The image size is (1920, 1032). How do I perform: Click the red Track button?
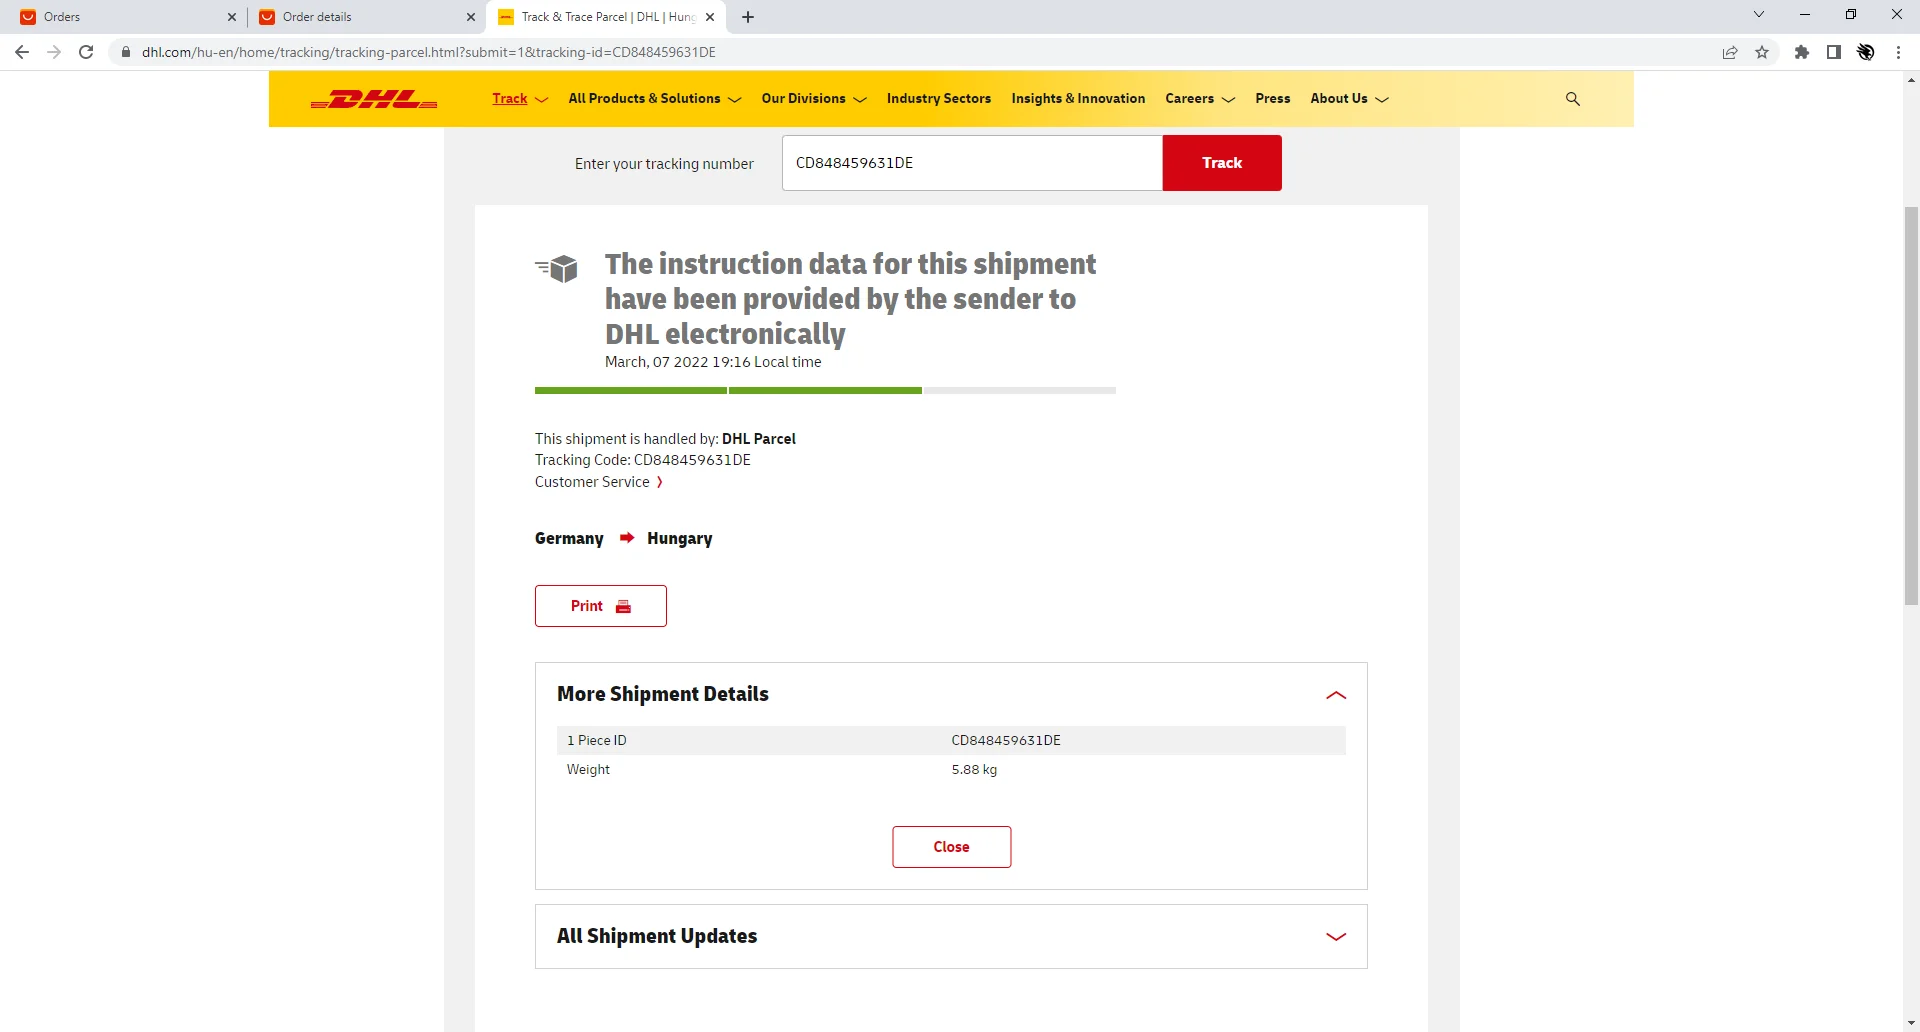click(1222, 163)
